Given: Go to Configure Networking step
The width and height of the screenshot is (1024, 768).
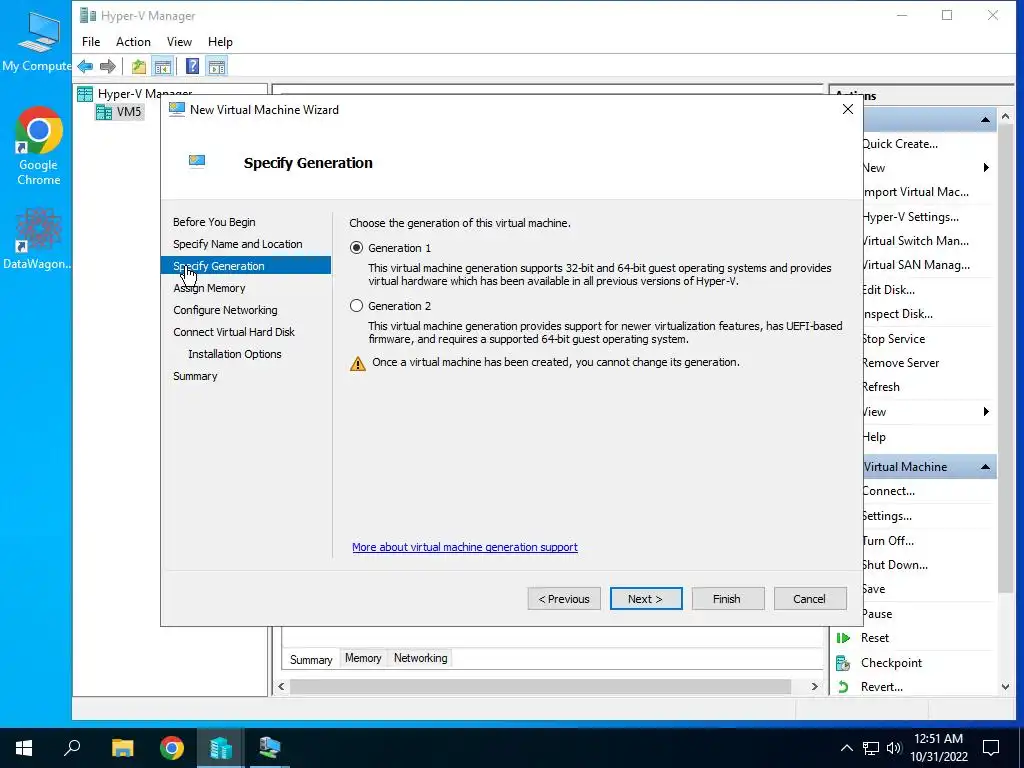Looking at the screenshot, I should [225, 310].
